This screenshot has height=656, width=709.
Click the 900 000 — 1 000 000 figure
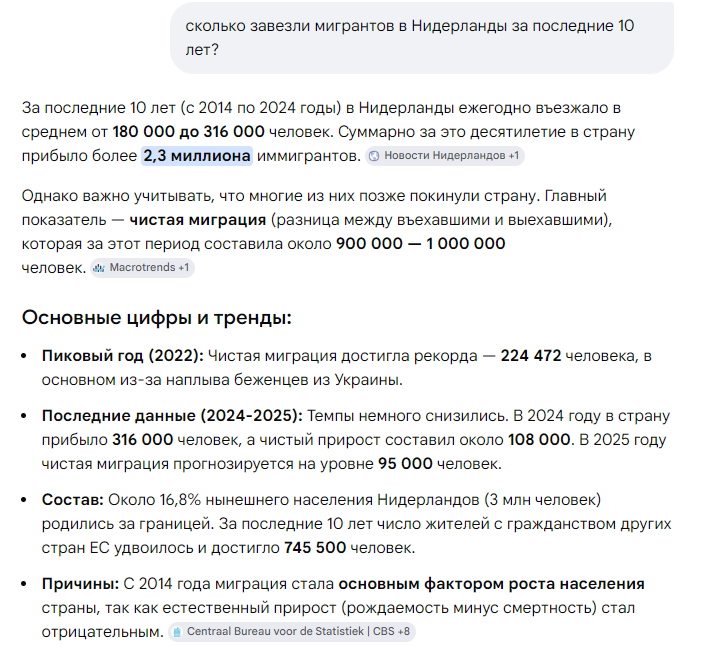421,244
